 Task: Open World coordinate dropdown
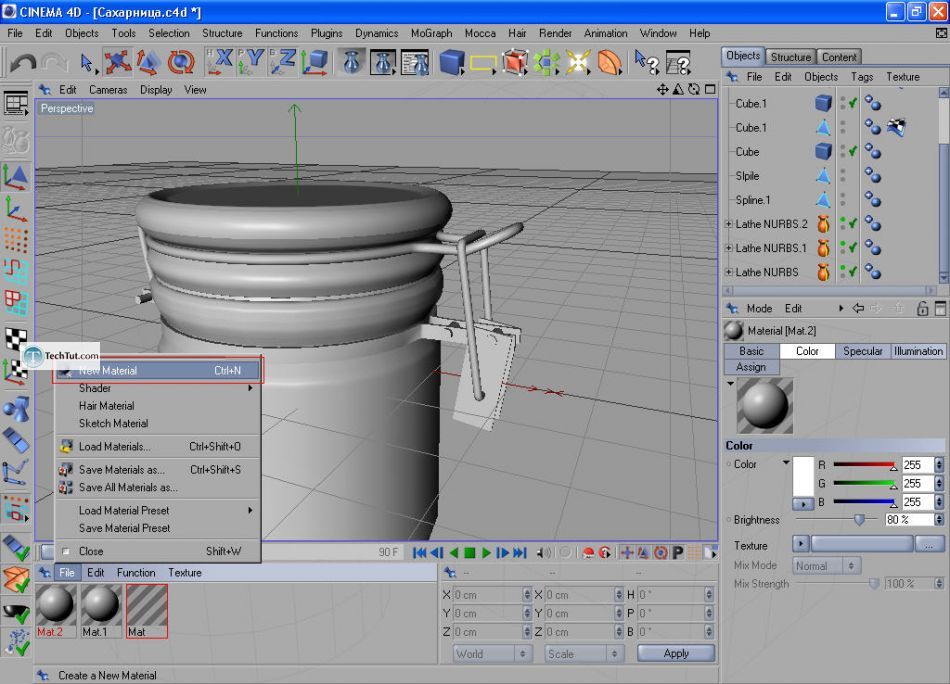tap(491, 654)
